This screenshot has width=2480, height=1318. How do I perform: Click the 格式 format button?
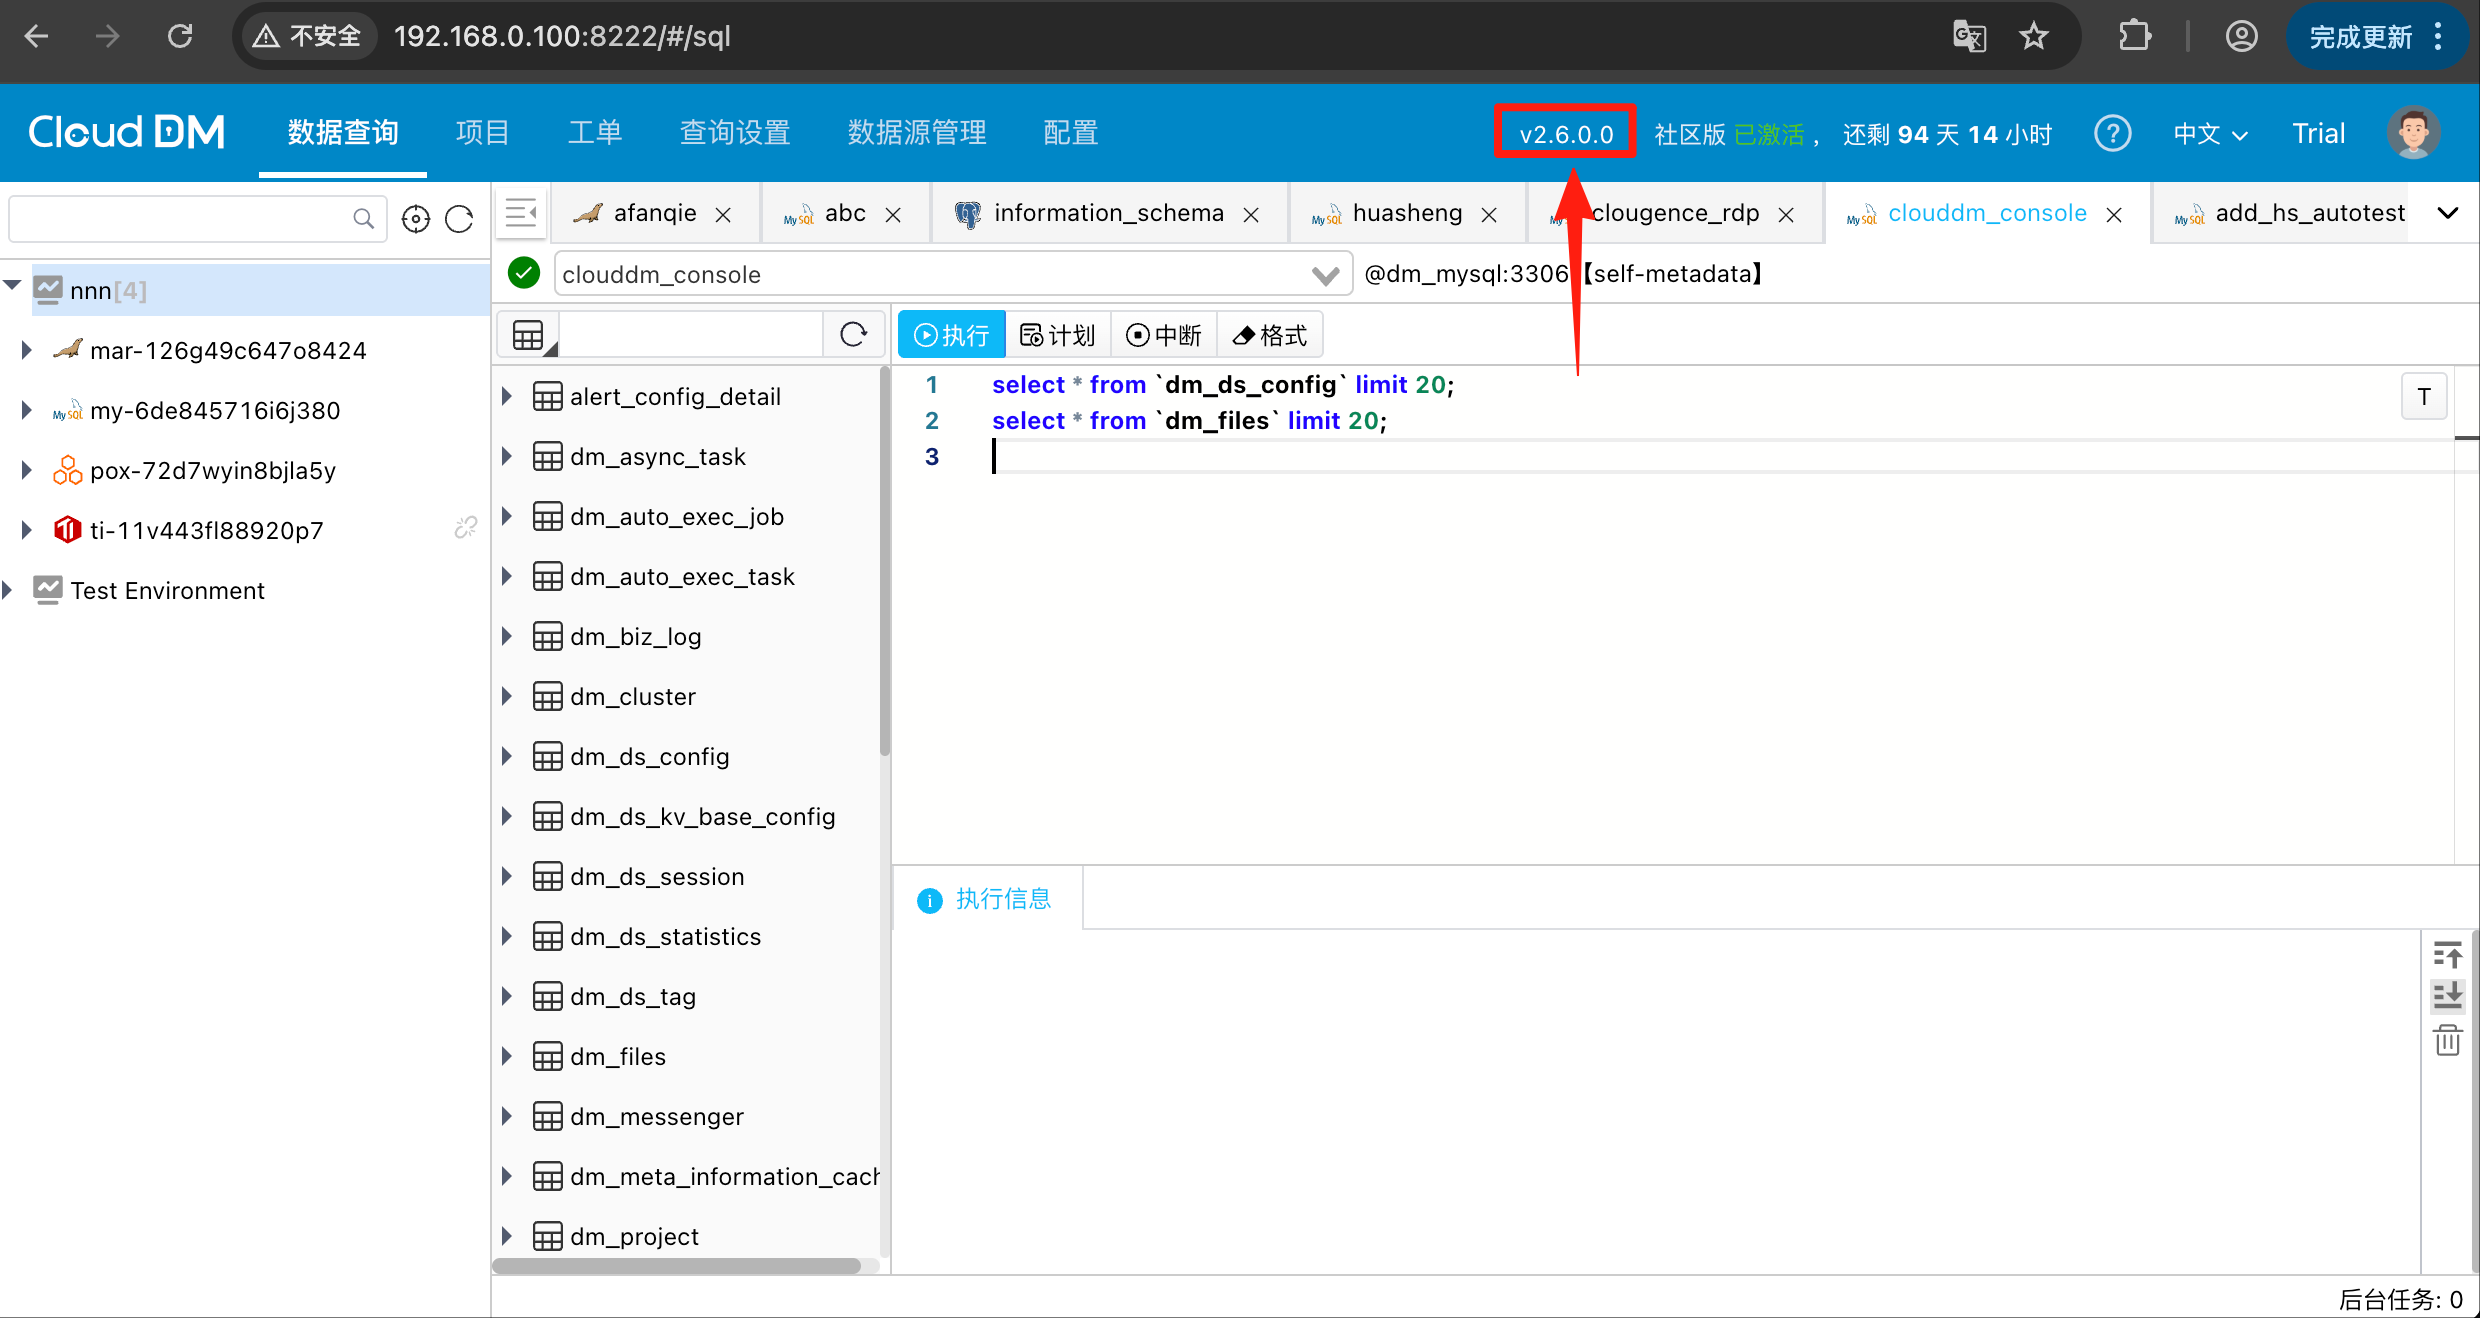tap(1270, 335)
